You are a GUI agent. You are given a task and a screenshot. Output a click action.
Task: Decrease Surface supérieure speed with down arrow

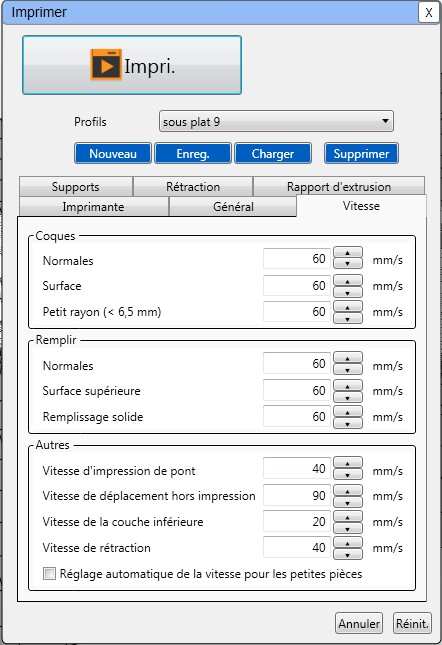click(x=348, y=397)
